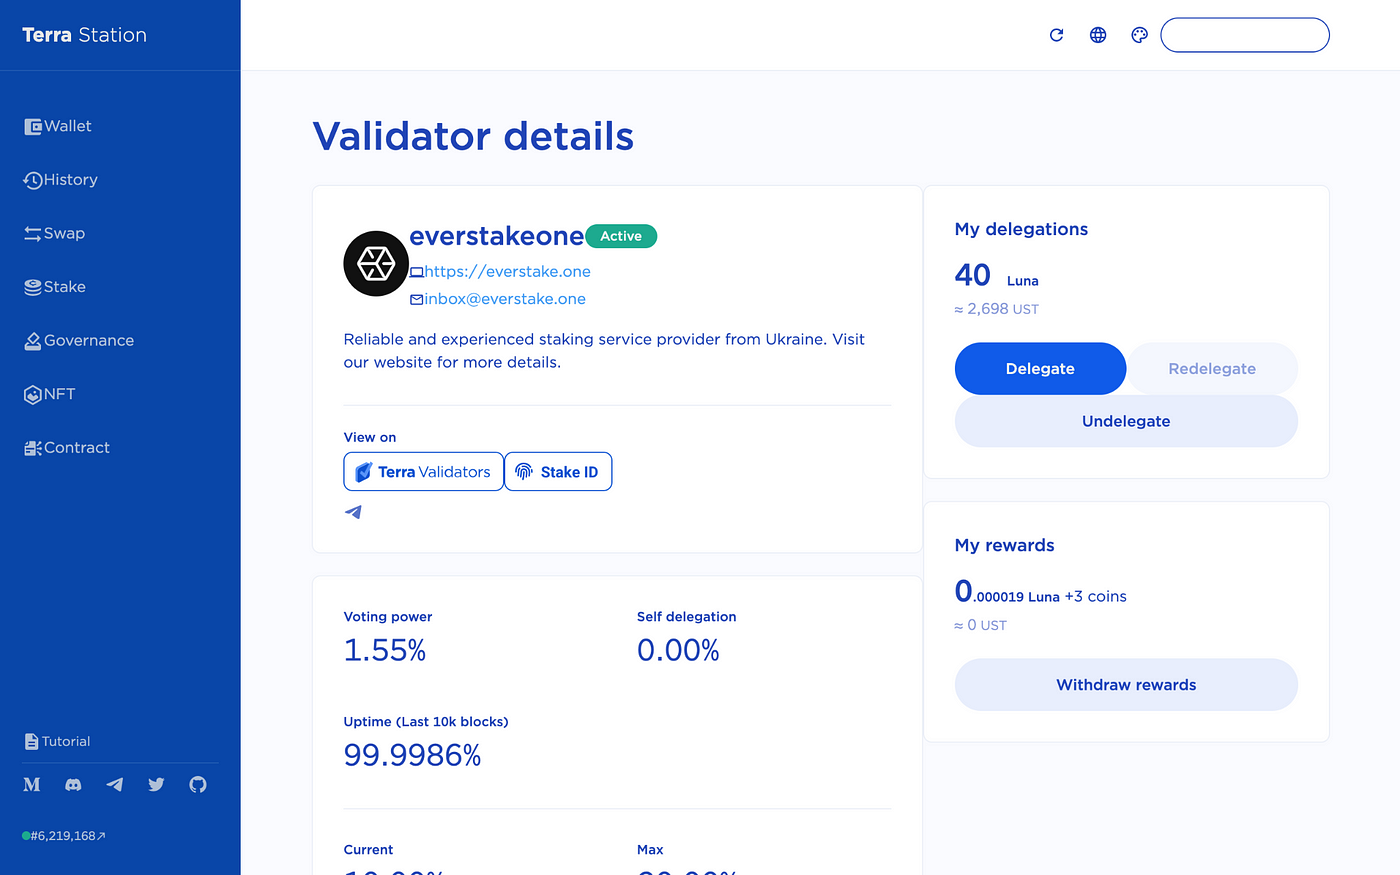Open the Discord icon in sidebar footer
Image resolution: width=1400 pixels, height=875 pixels.
pos(73,785)
